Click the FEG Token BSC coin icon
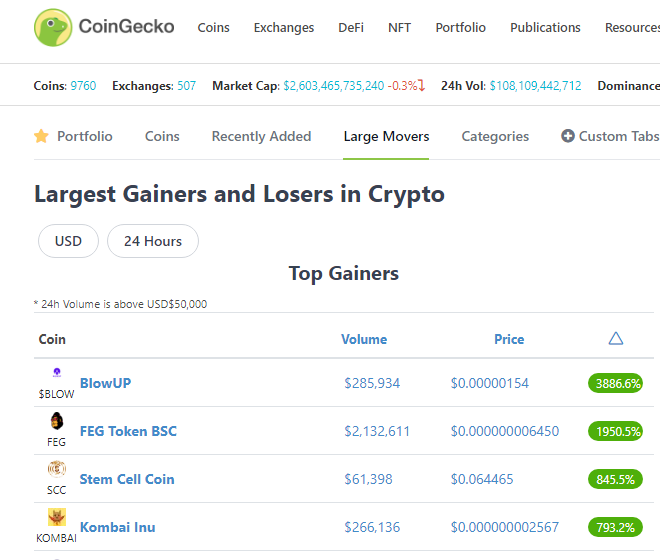 pos(57,420)
